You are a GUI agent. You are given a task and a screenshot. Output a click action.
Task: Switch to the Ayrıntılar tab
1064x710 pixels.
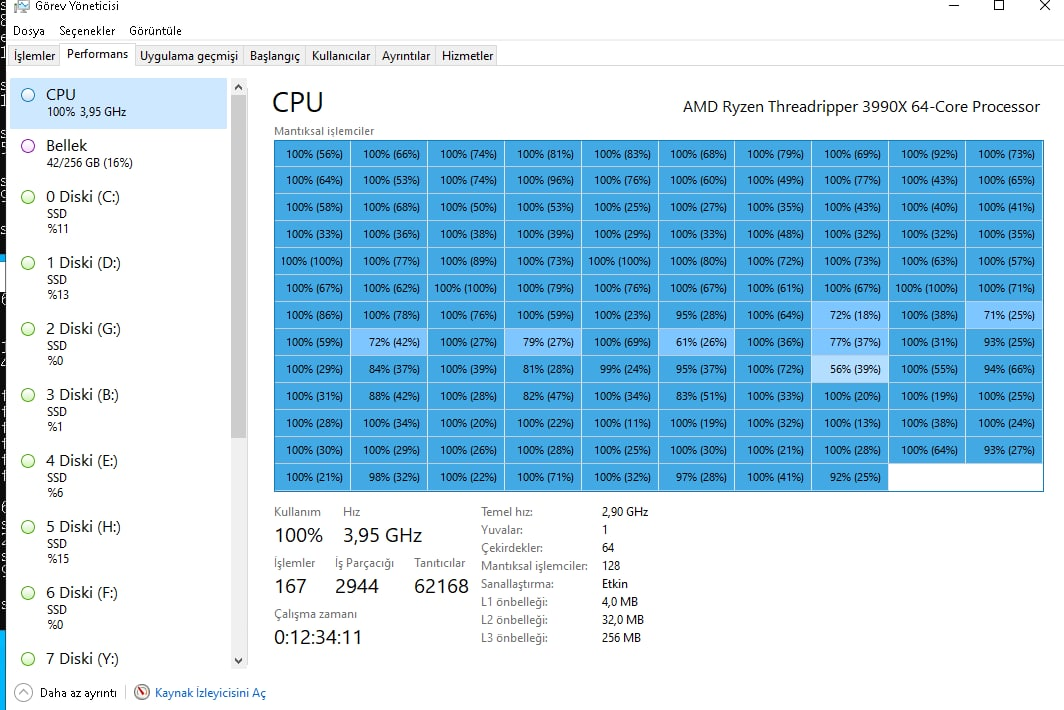tap(405, 55)
